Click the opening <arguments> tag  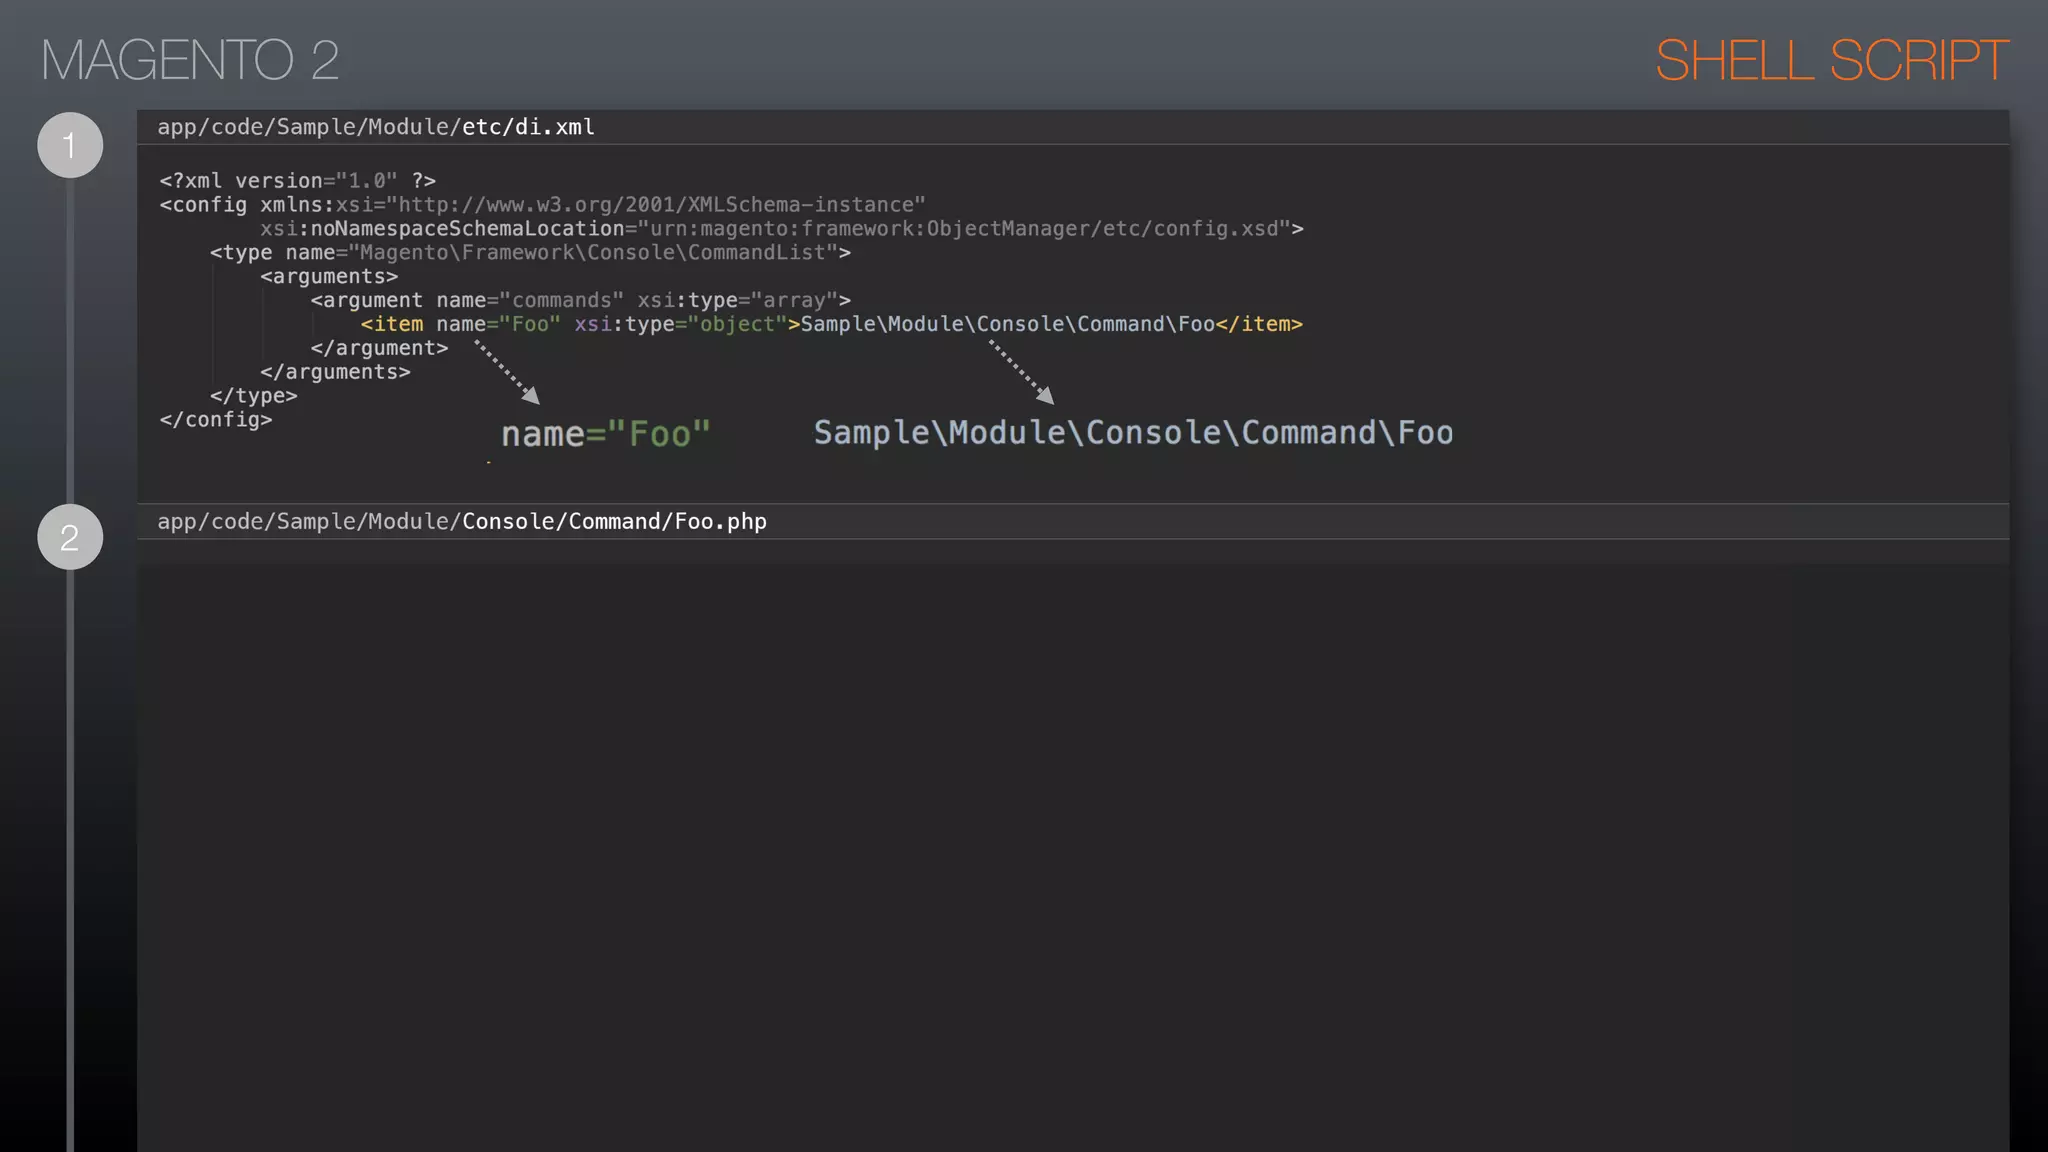click(x=329, y=277)
